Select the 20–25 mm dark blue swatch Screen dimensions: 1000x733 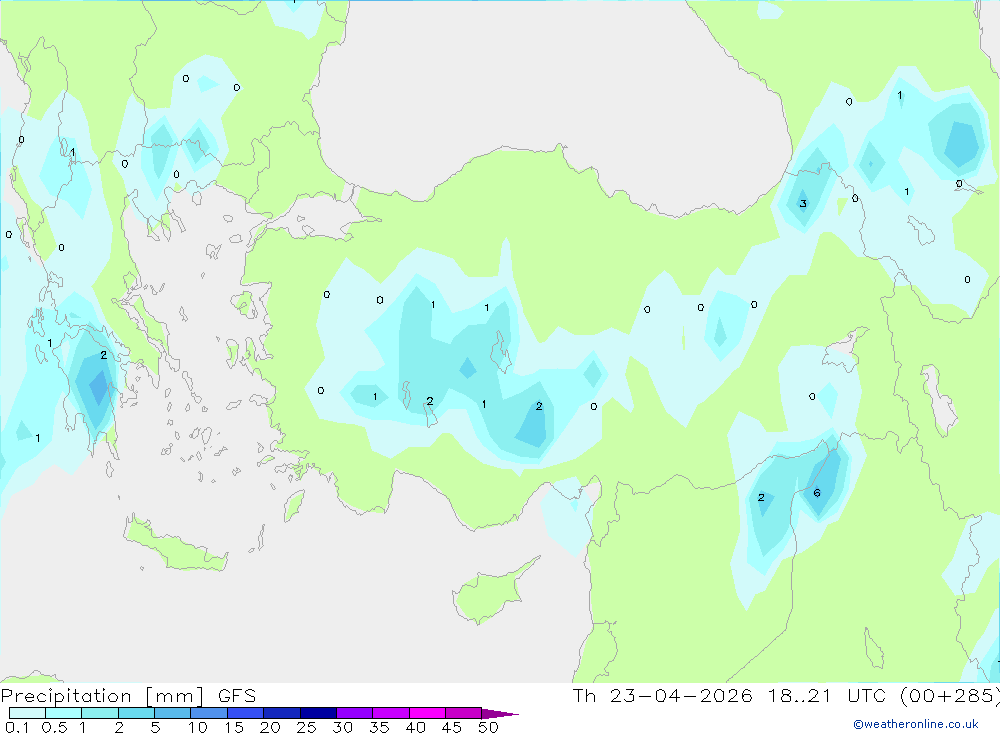[x=282, y=713]
